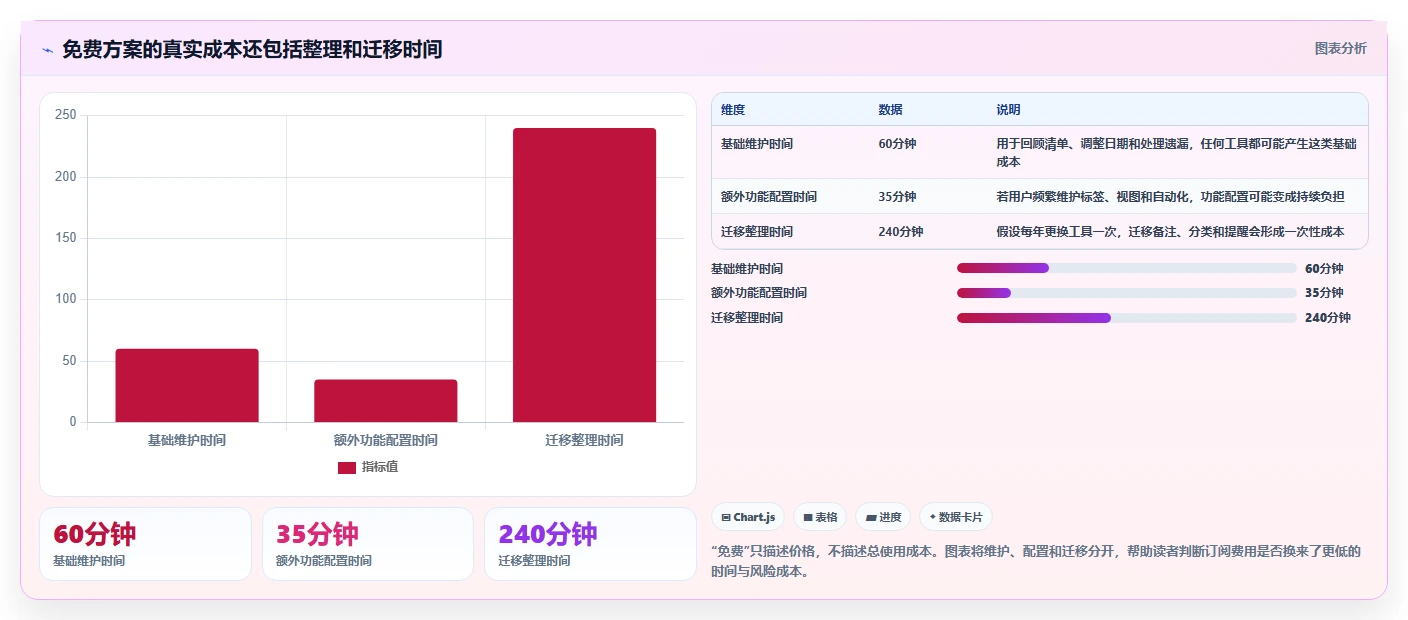Click the 60分钟 progress value label
1408x620 pixels.
[1324, 269]
